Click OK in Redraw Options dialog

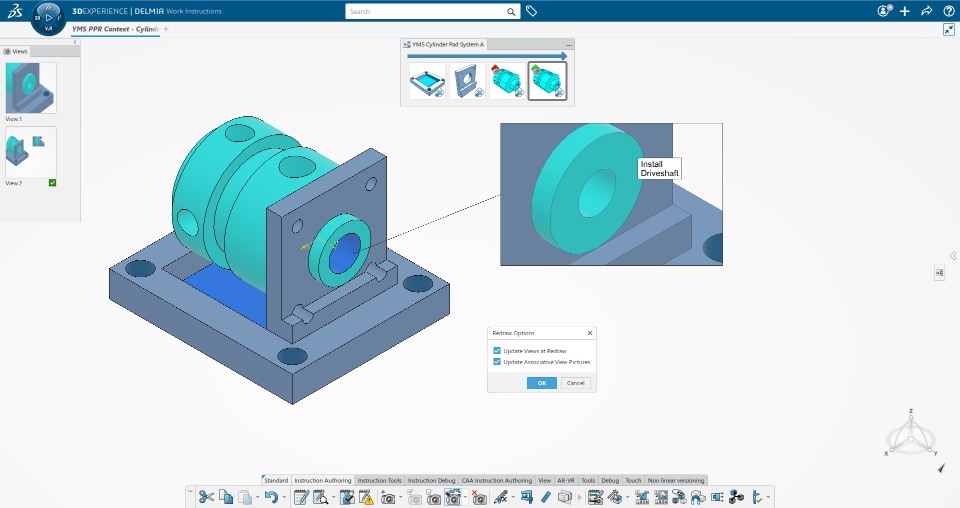pyautogui.click(x=542, y=383)
